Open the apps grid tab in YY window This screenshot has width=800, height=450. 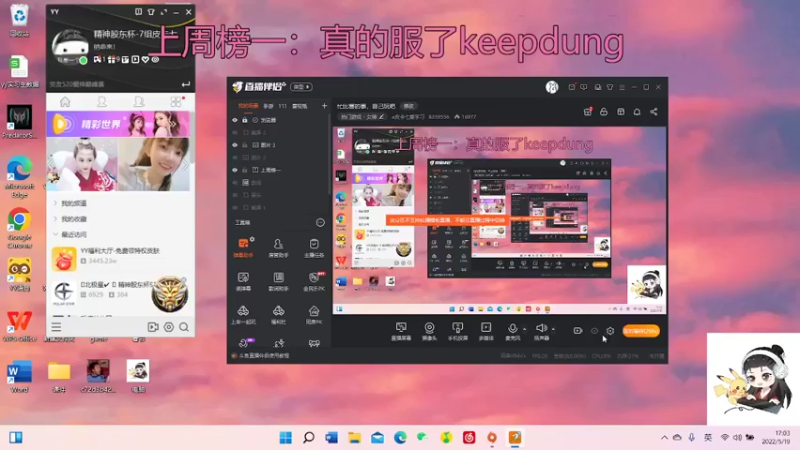pyautogui.click(x=176, y=102)
